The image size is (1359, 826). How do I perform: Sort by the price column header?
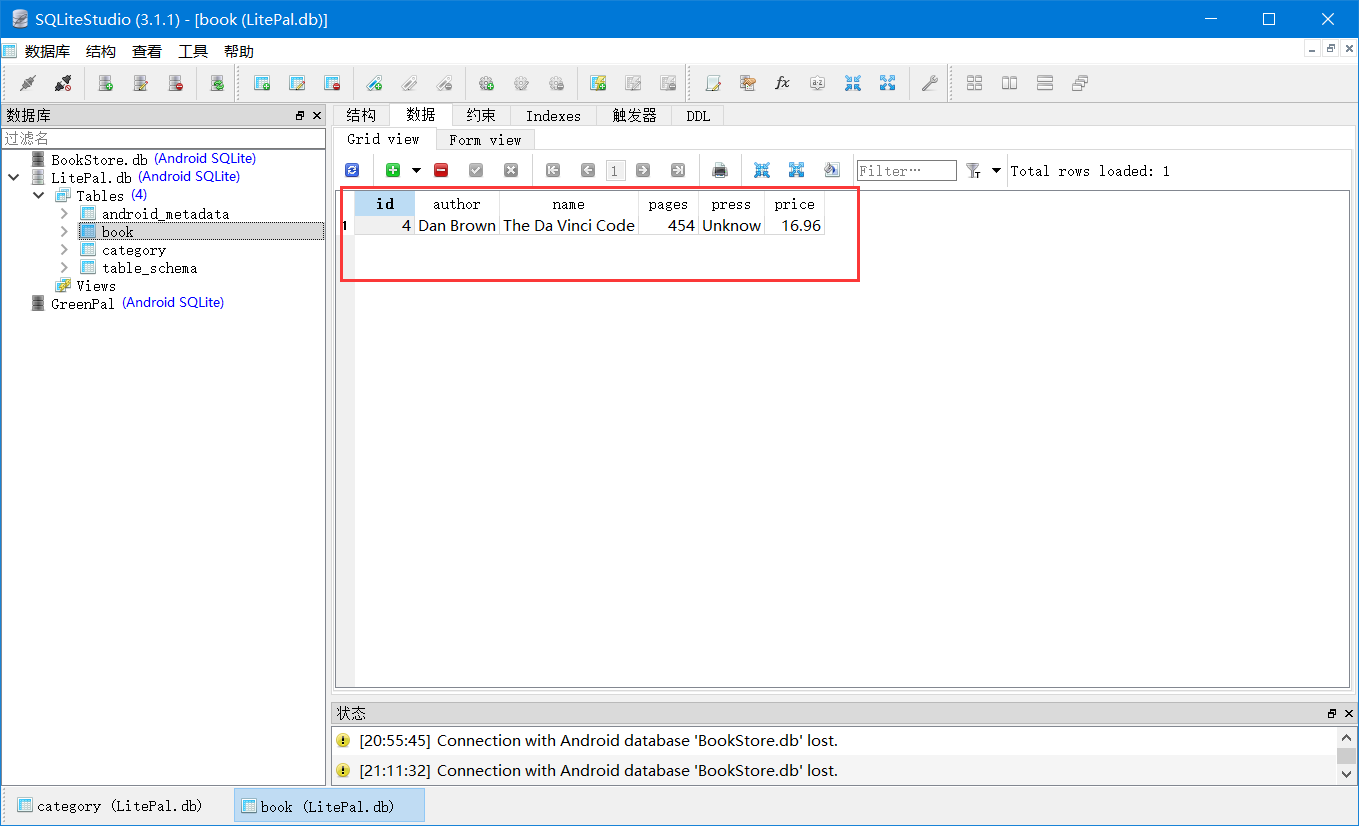(795, 204)
